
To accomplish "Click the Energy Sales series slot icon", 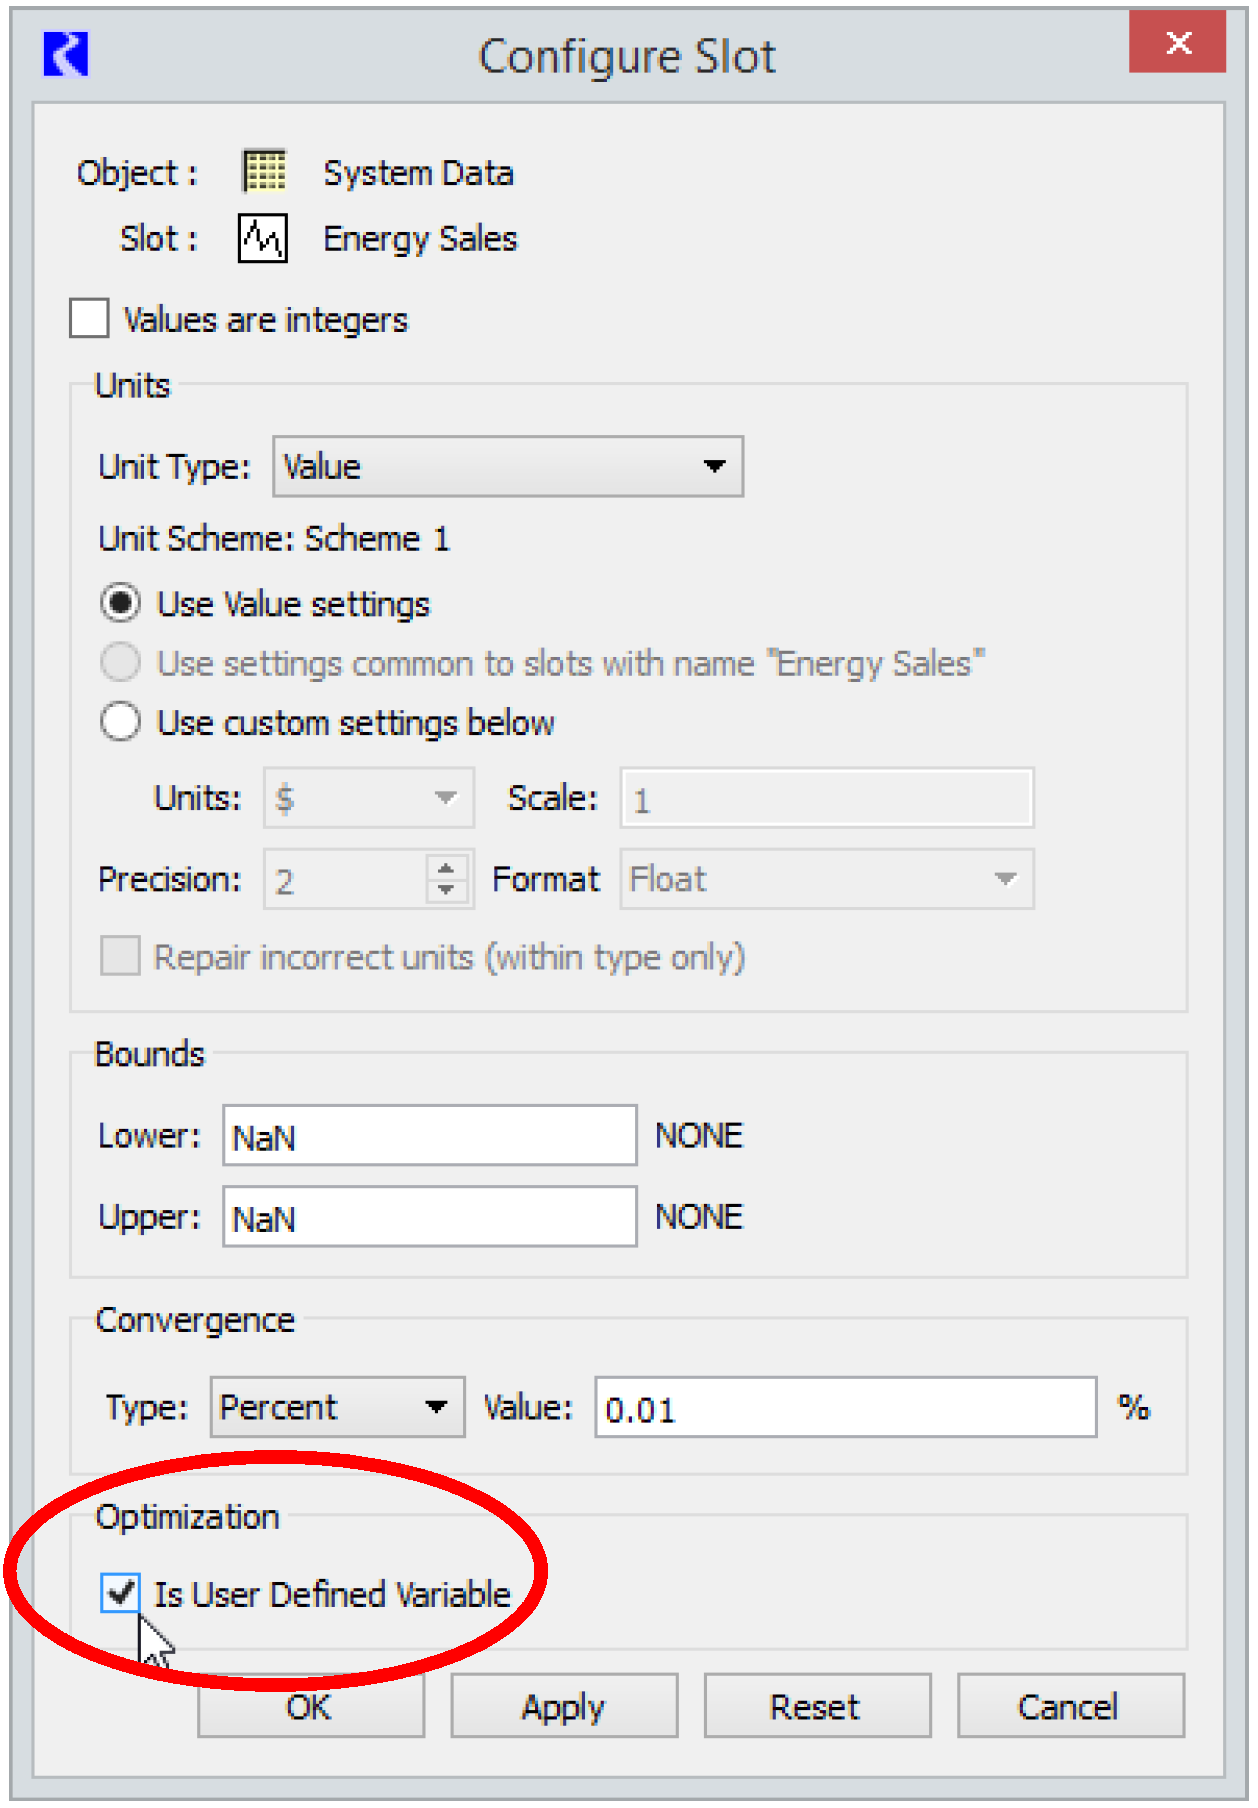I will pos(262,238).
